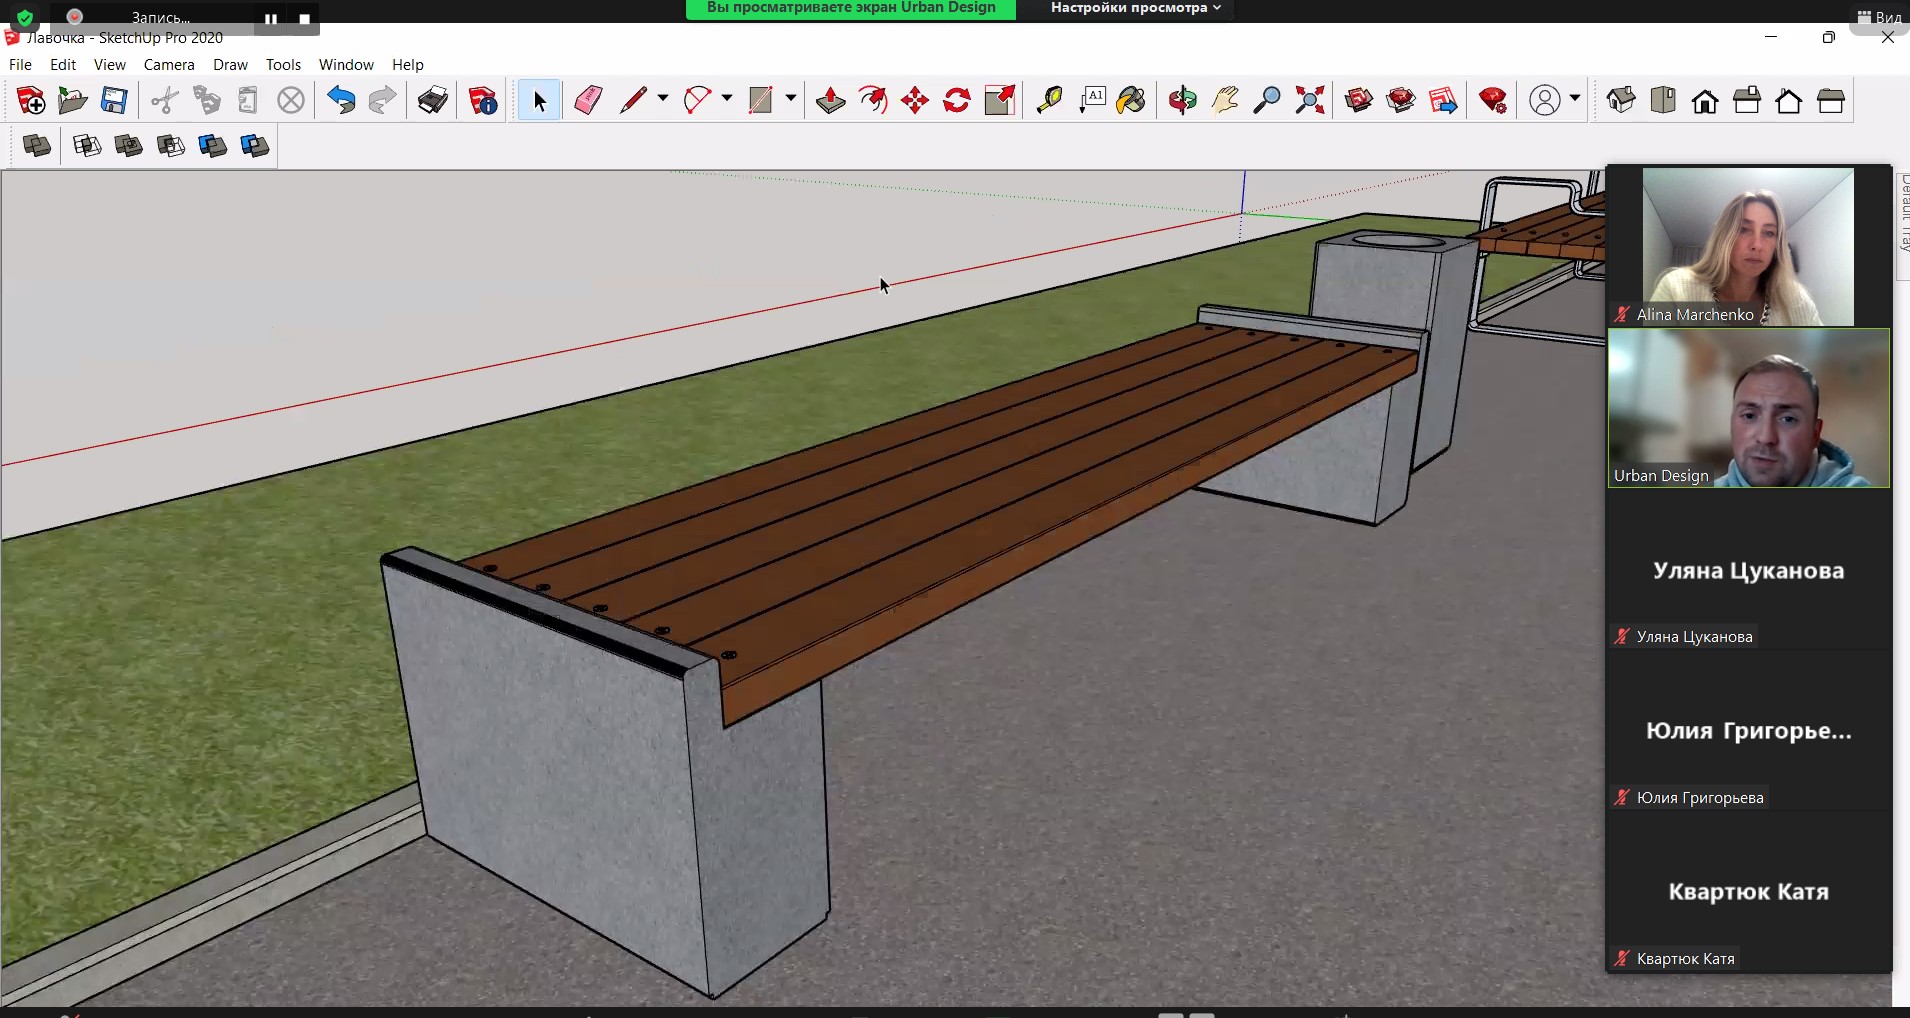Select the Pan hand tool
Viewport: 1910px width, 1018px height.
point(1225,100)
